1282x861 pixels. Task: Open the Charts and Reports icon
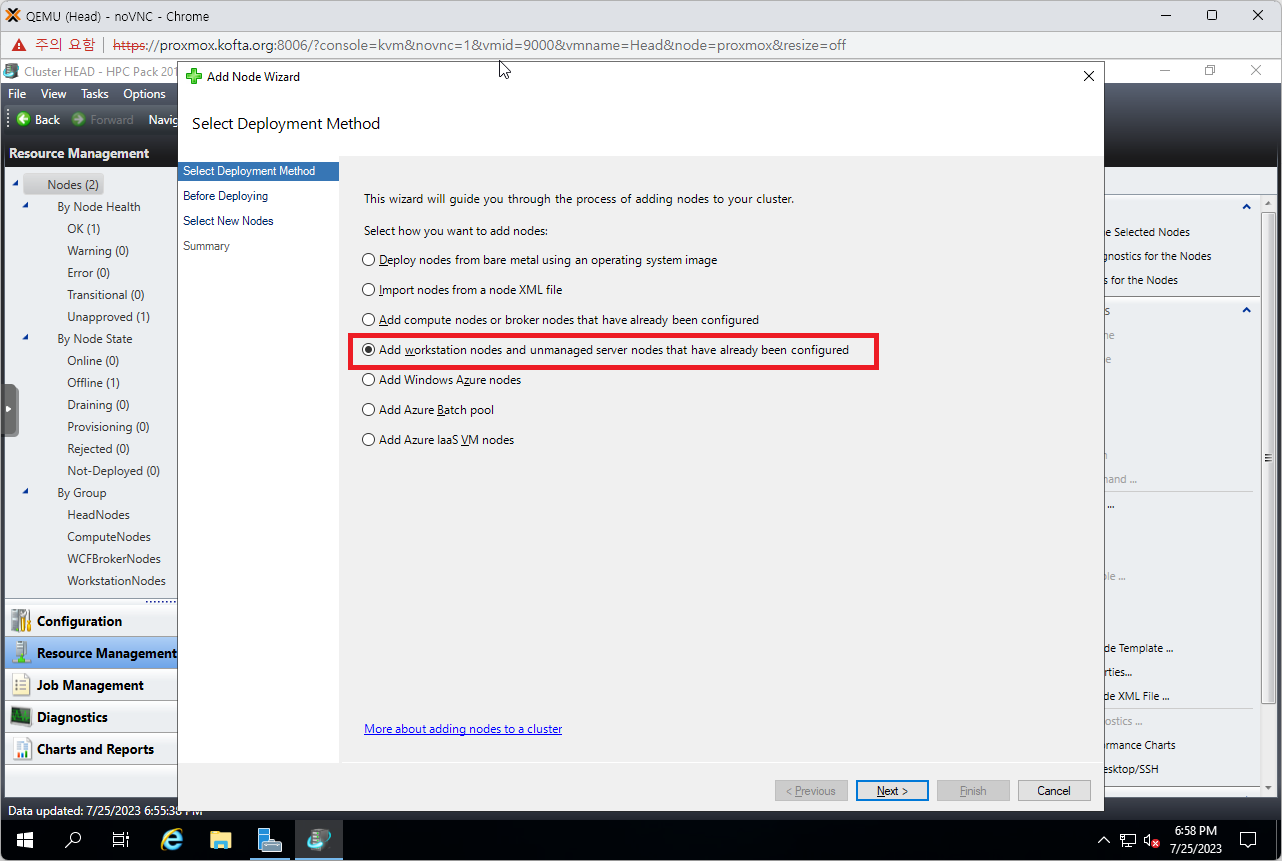tap(21, 749)
